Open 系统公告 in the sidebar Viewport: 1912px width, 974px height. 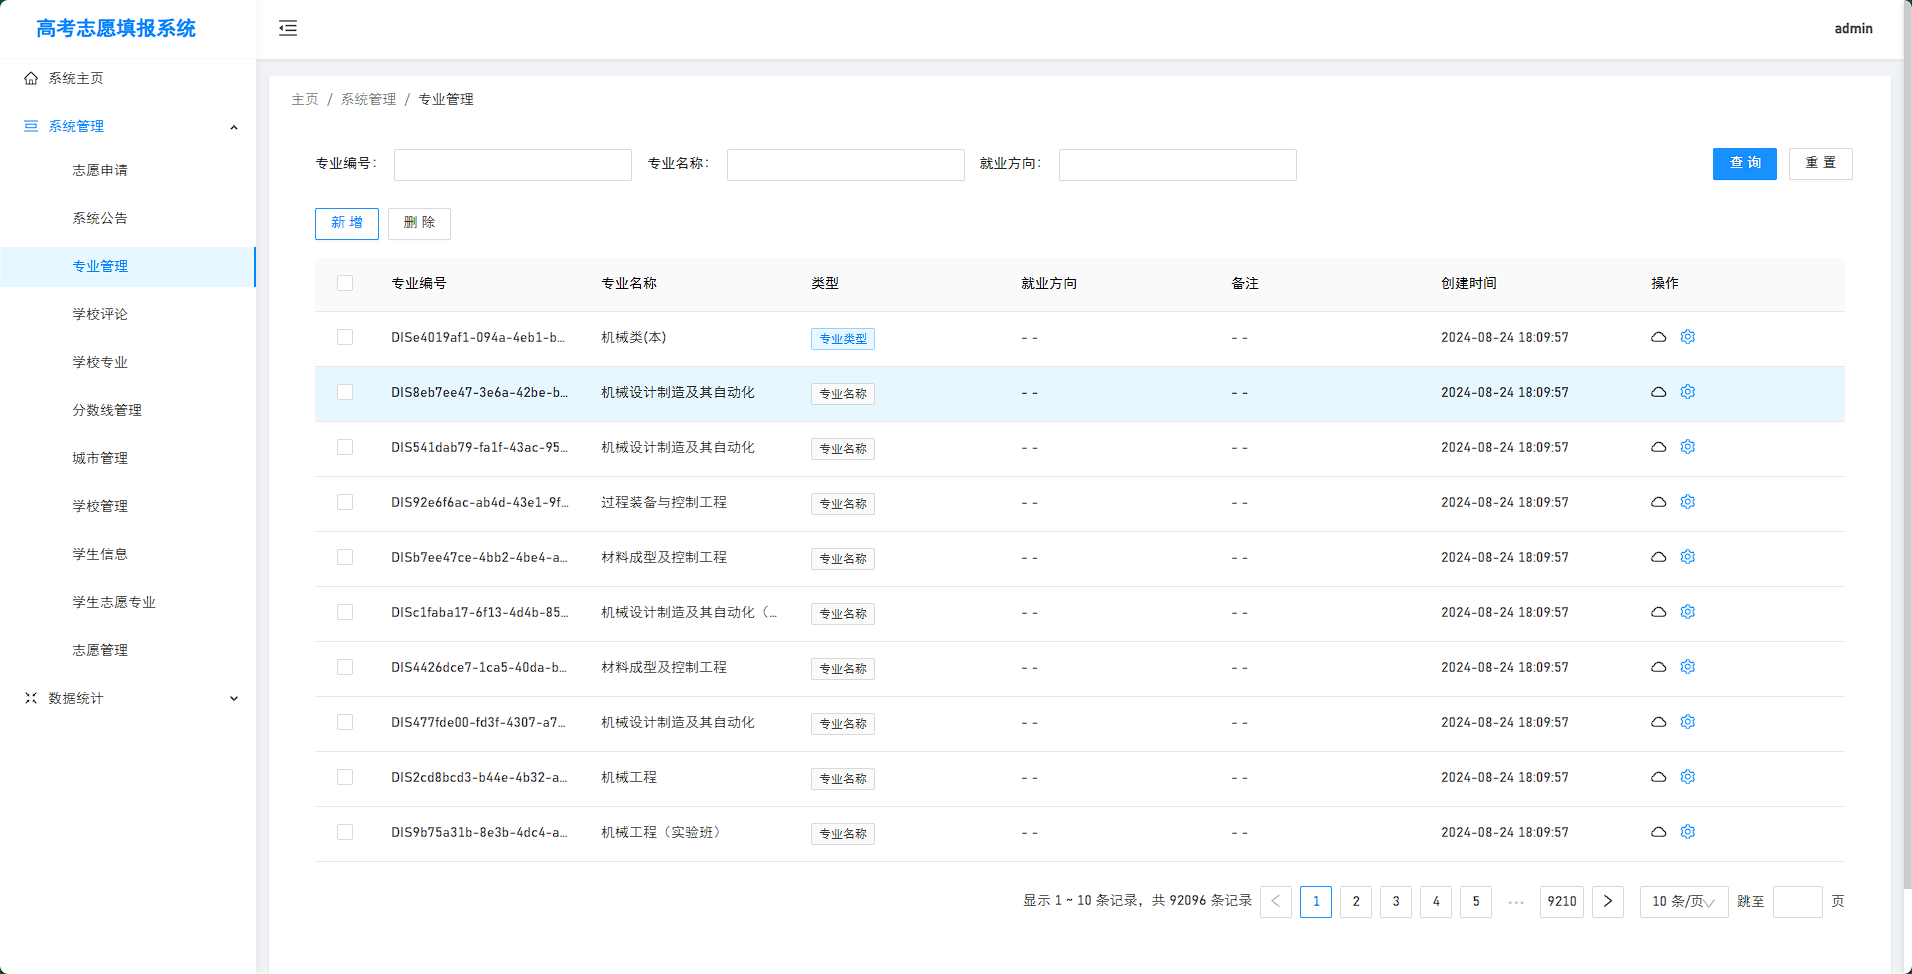[x=100, y=218]
